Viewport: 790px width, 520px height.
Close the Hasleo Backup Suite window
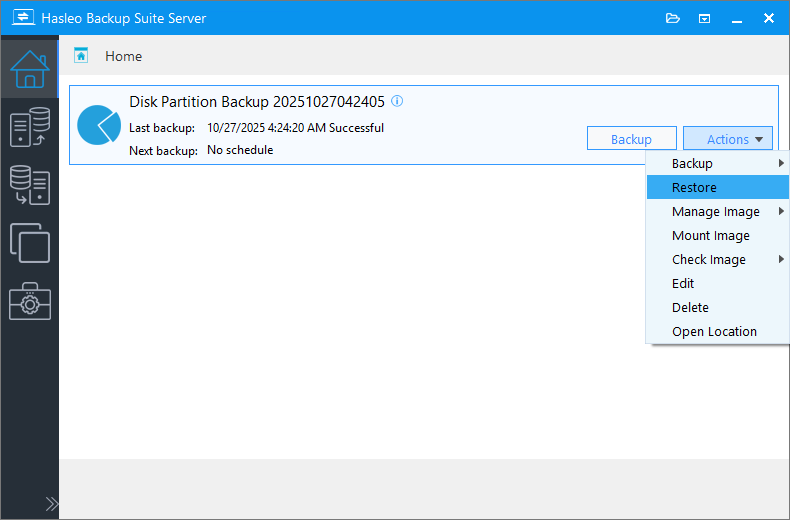(x=769, y=18)
